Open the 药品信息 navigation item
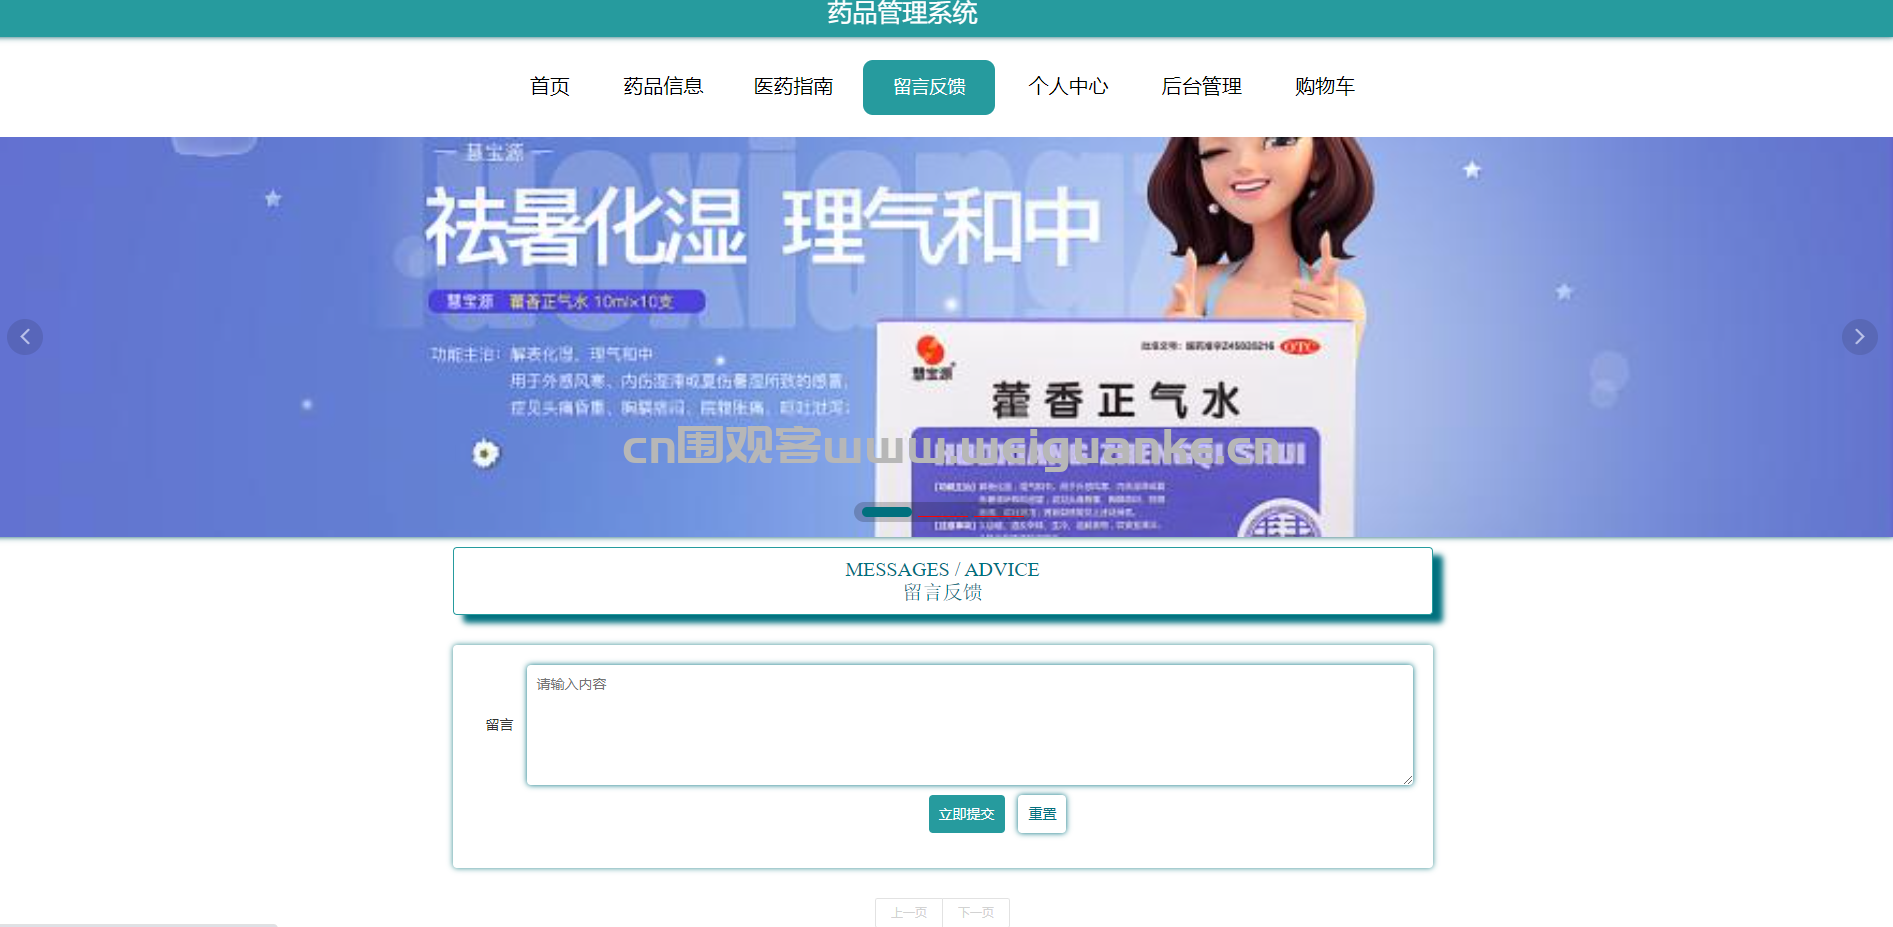The width and height of the screenshot is (1893, 927). 663,87
